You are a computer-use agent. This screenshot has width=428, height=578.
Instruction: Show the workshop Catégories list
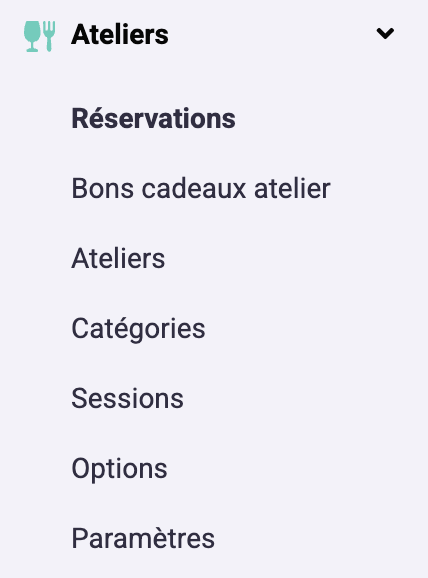point(138,328)
